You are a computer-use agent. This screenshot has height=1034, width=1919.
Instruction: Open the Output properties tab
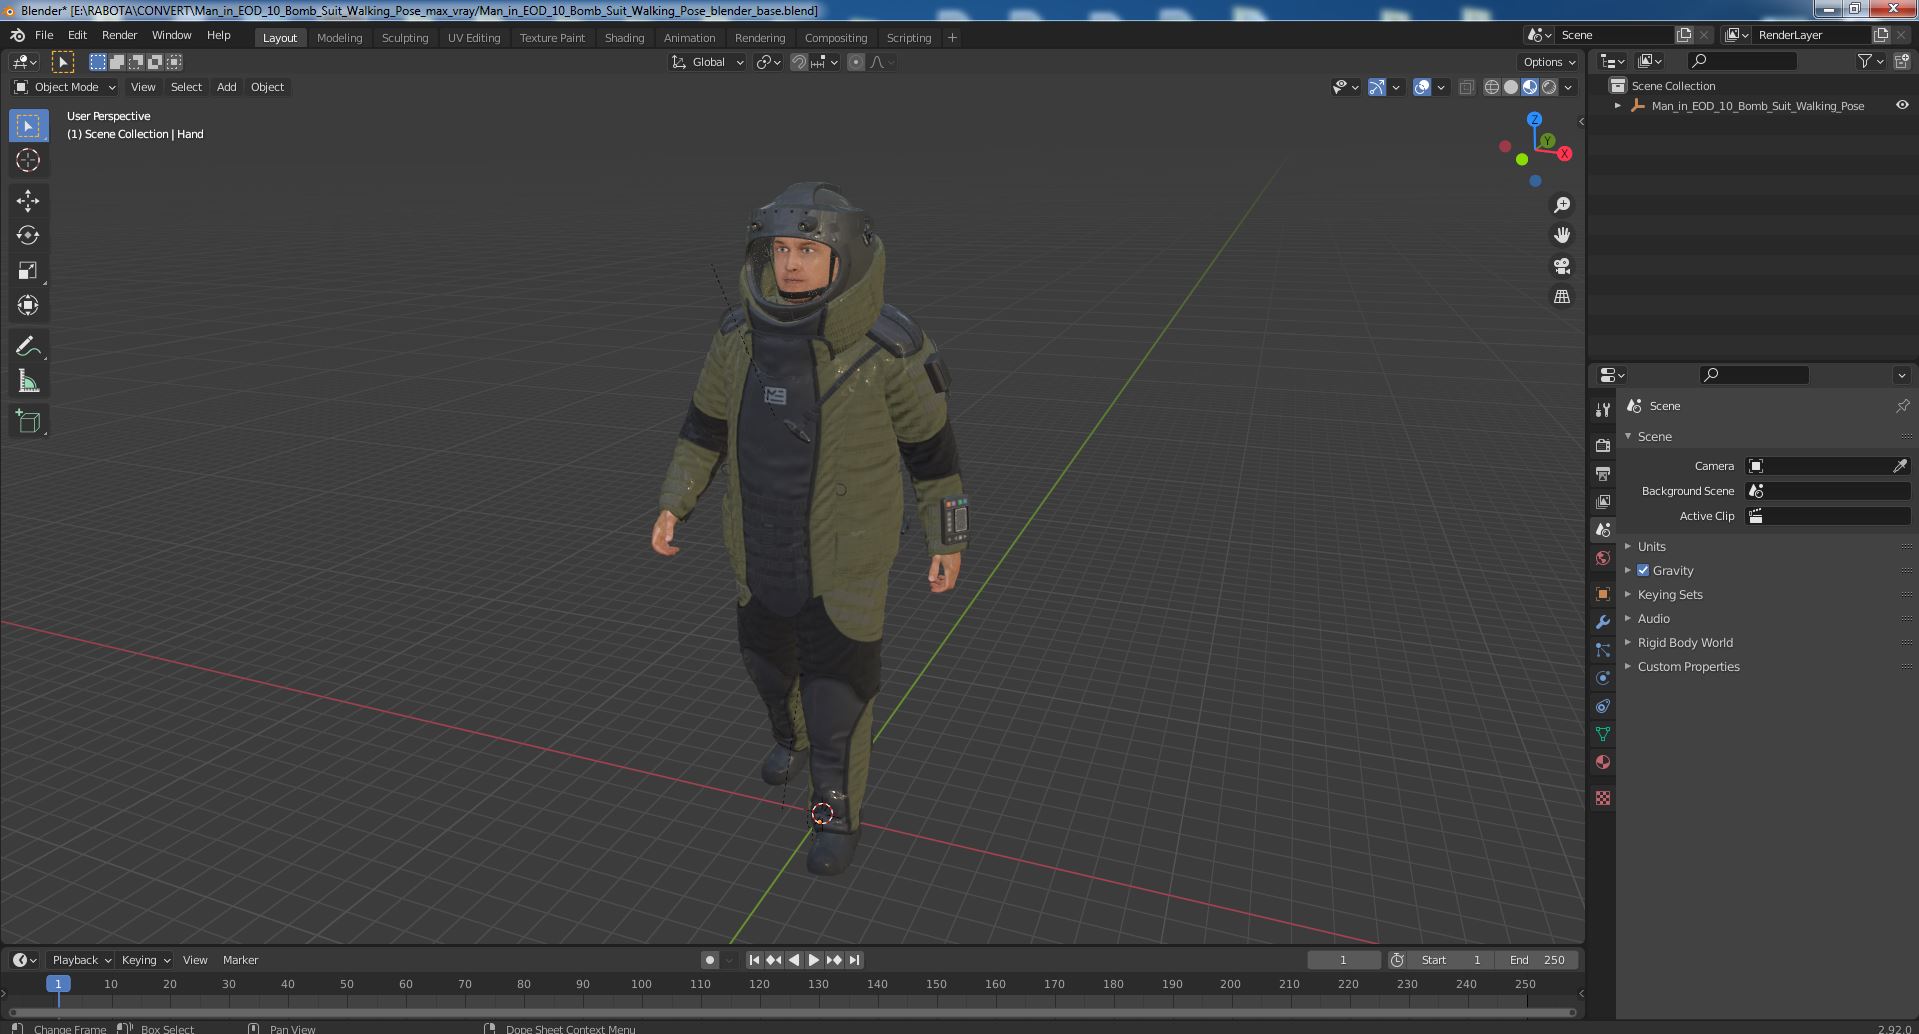click(1603, 473)
